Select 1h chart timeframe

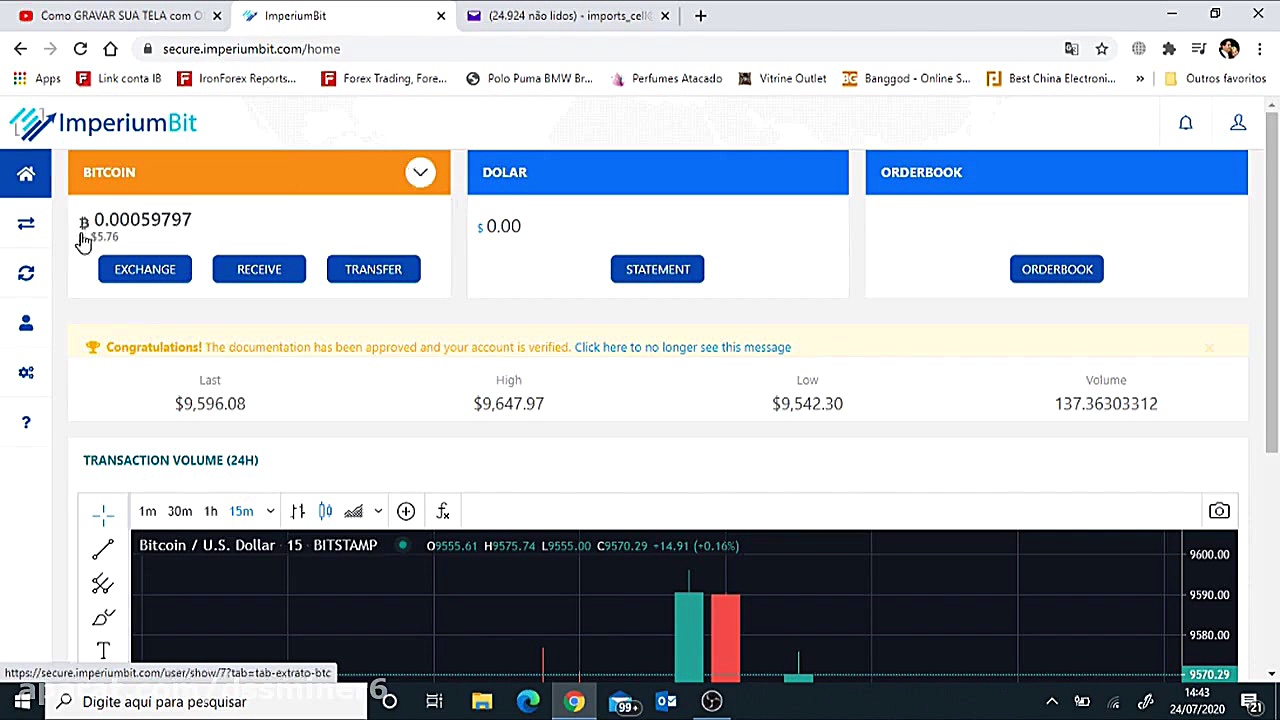(211, 511)
